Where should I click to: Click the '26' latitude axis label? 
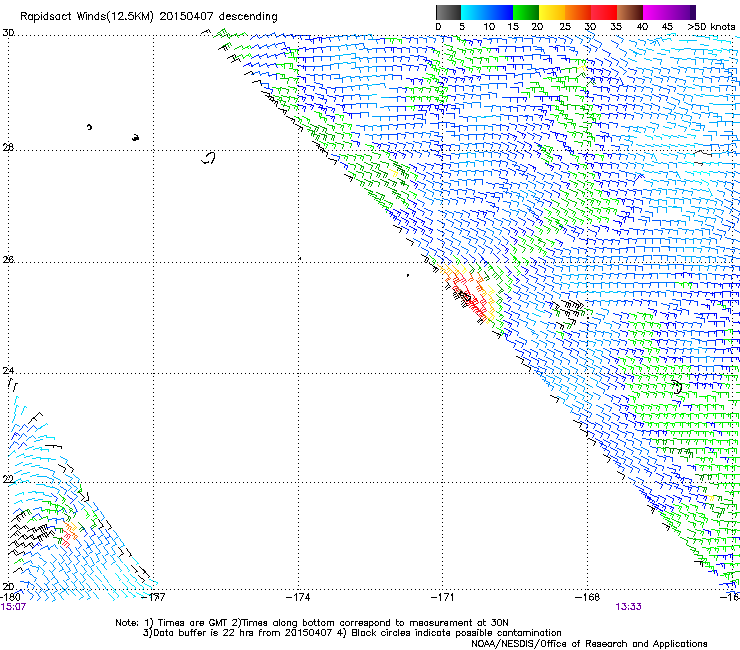(x=8, y=260)
